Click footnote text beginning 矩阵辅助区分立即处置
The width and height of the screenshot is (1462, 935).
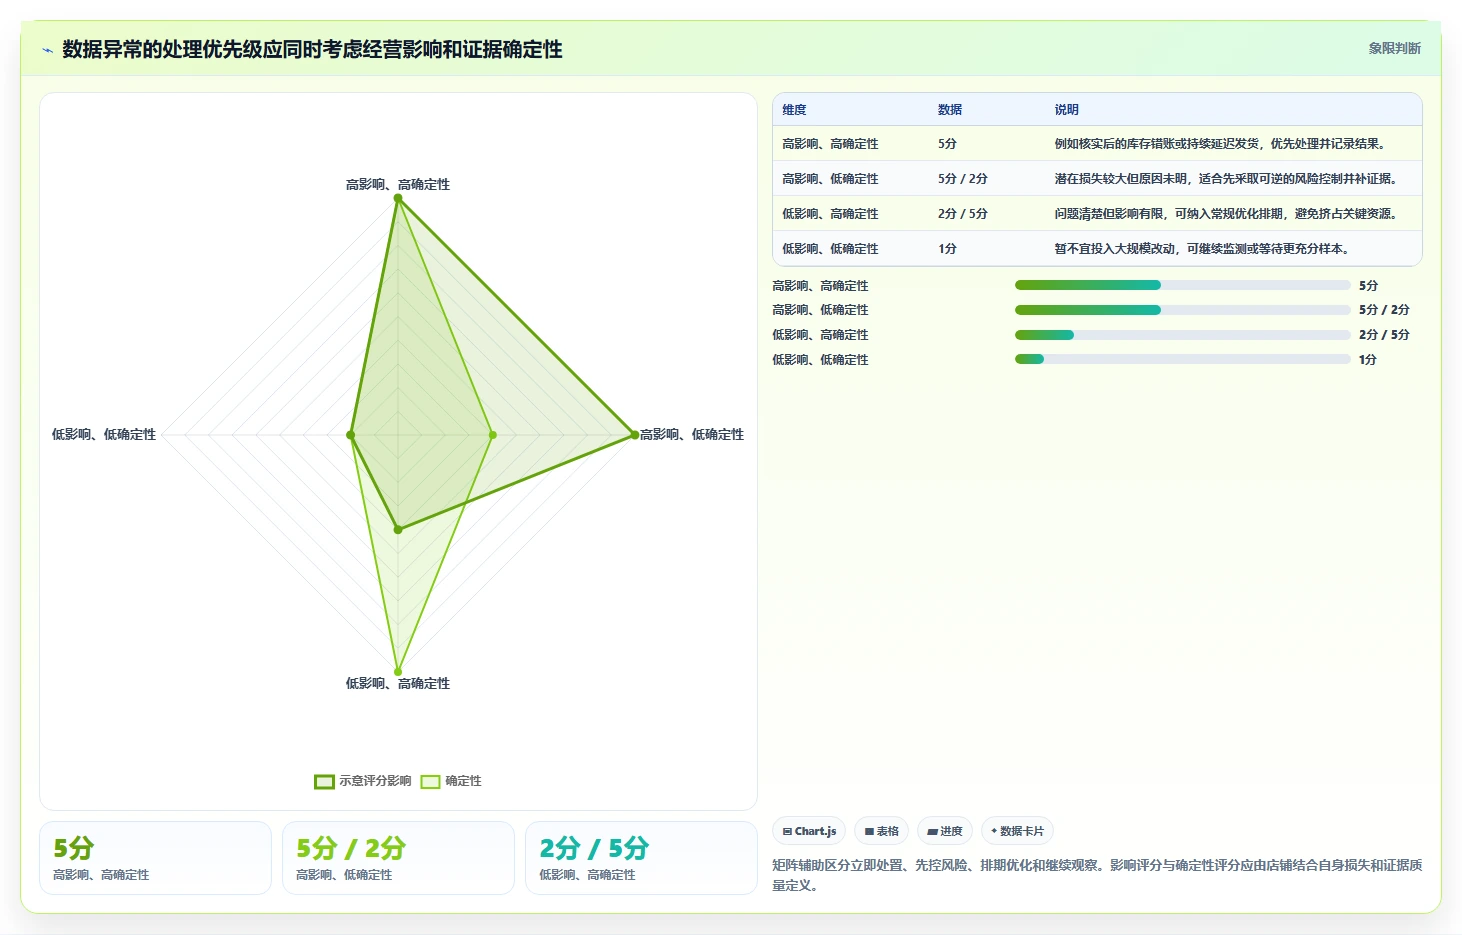[1097, 875]
